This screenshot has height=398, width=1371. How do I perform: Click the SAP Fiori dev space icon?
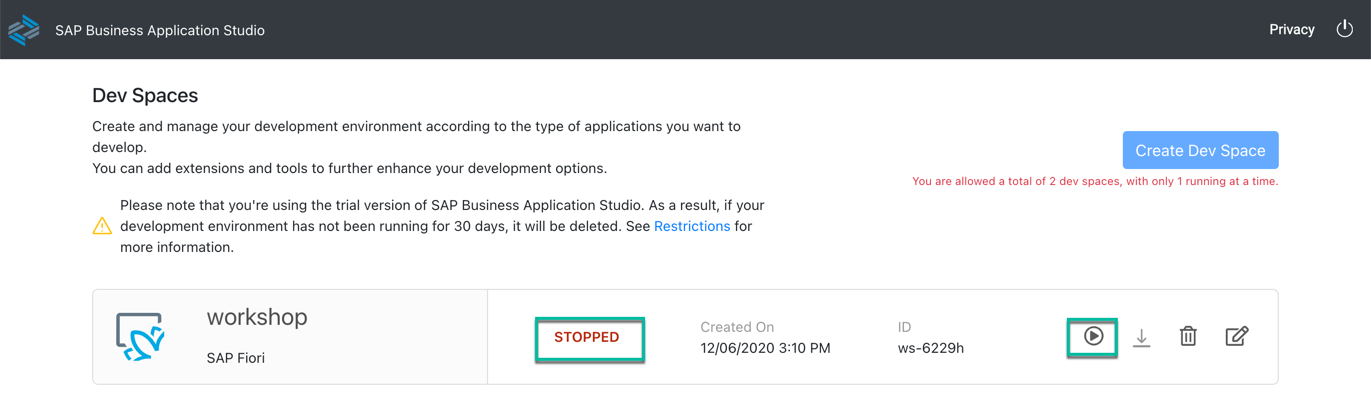click(140, 337)
